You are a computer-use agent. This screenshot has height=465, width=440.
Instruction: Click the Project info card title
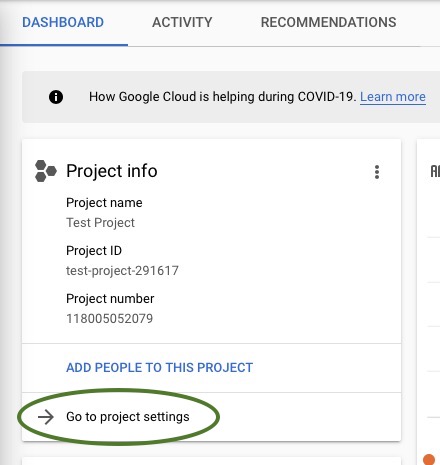112,171
